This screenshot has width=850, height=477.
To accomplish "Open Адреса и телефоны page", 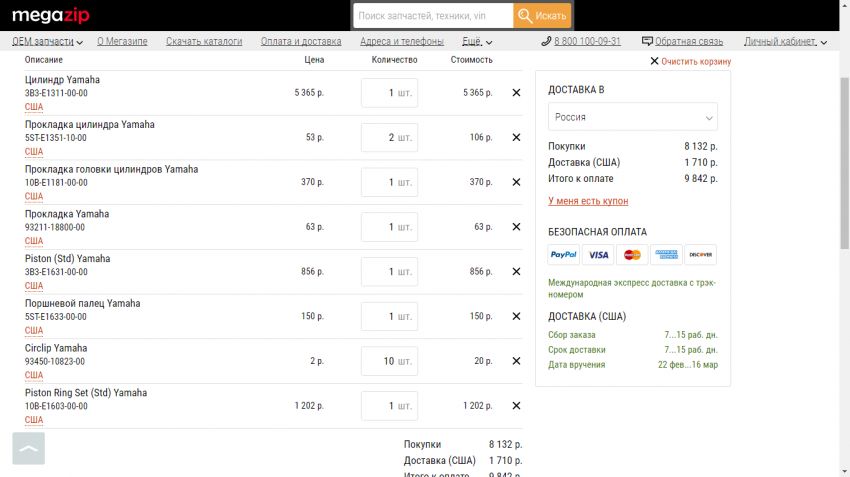I will (402, 41).
